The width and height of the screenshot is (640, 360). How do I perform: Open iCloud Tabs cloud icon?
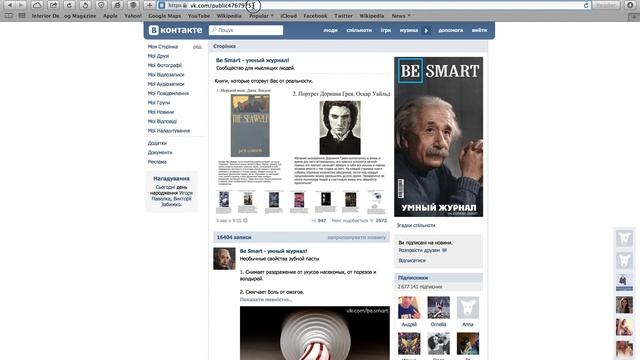[37, 5]
